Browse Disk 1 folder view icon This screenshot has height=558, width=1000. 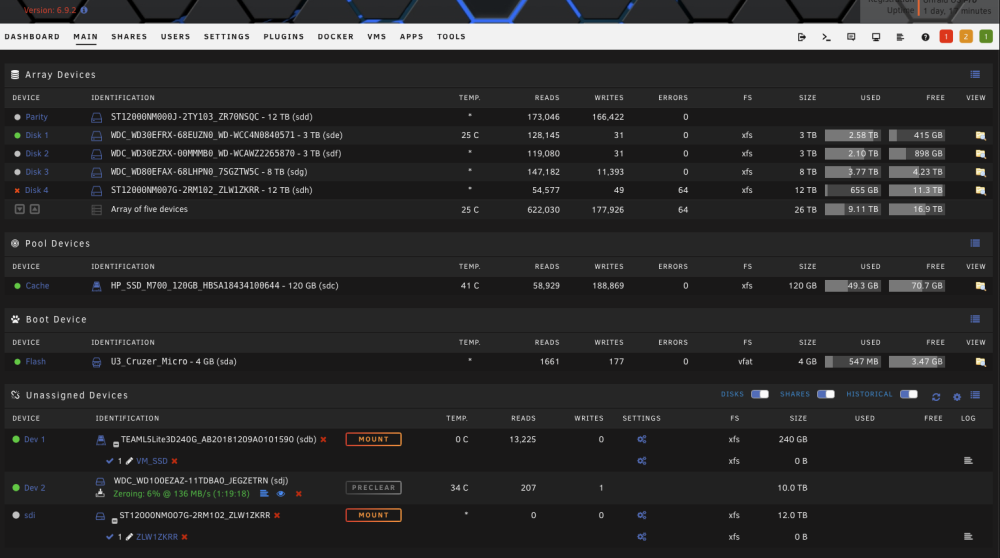tap(980, 135)
